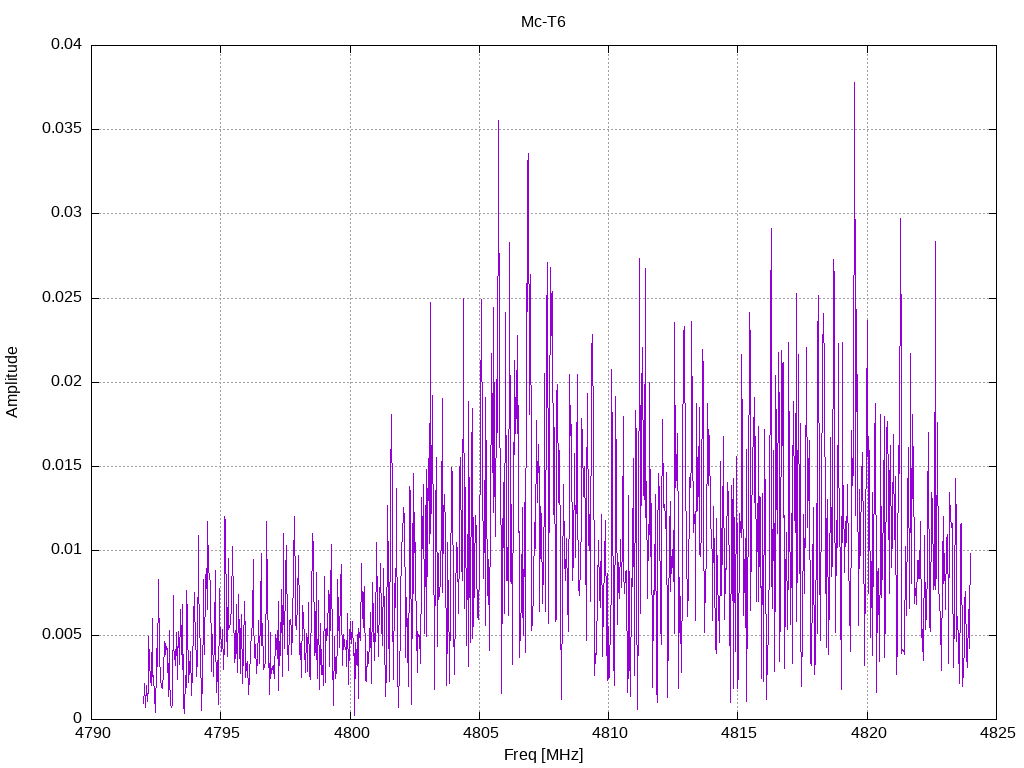Click the 4820 x-axis tick label
The image size is (1024, 768).
tap(867, 733)
